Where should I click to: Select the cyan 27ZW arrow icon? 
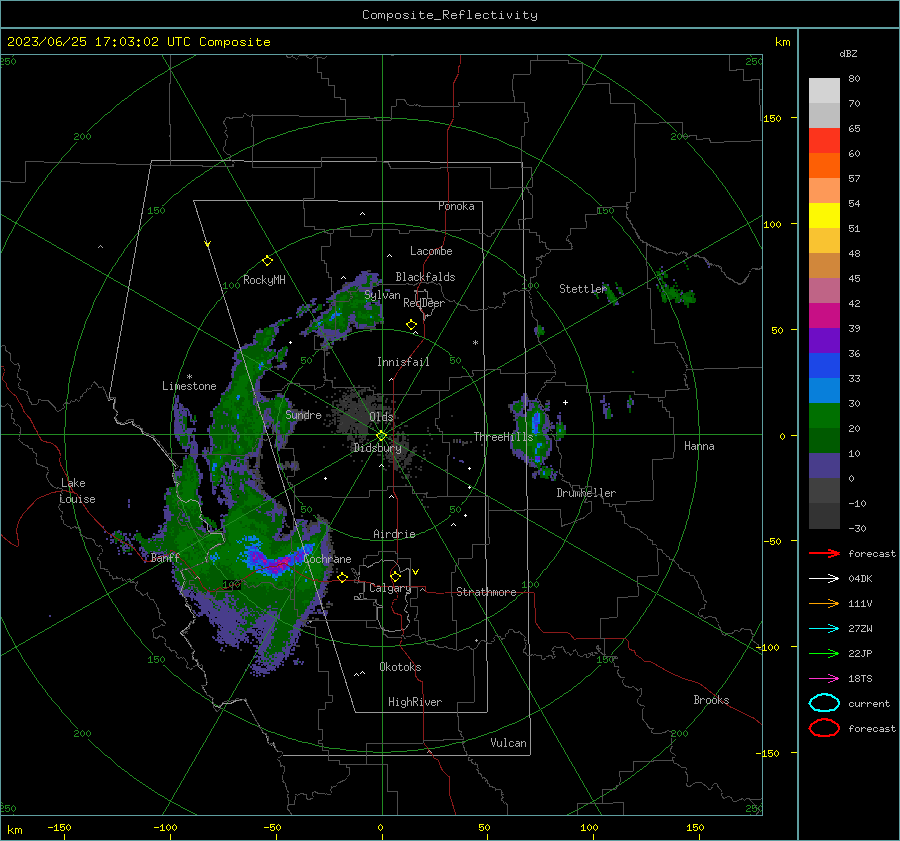824,629
